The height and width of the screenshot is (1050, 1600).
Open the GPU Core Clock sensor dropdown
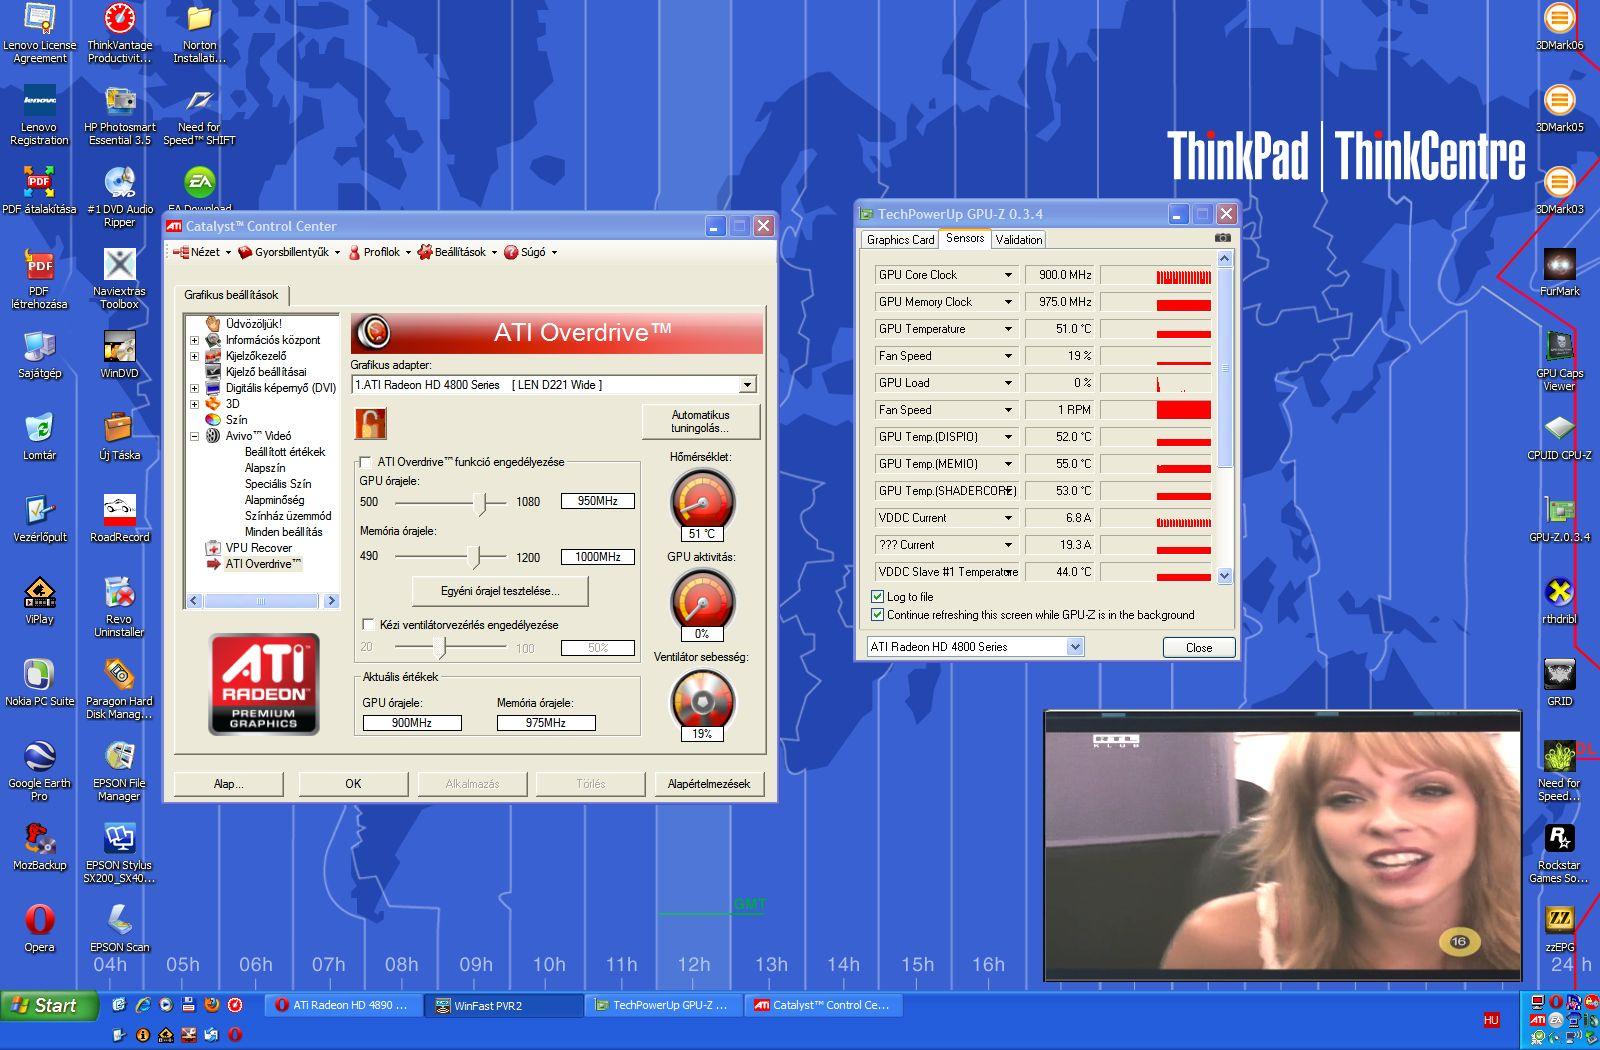point(1008,275)
